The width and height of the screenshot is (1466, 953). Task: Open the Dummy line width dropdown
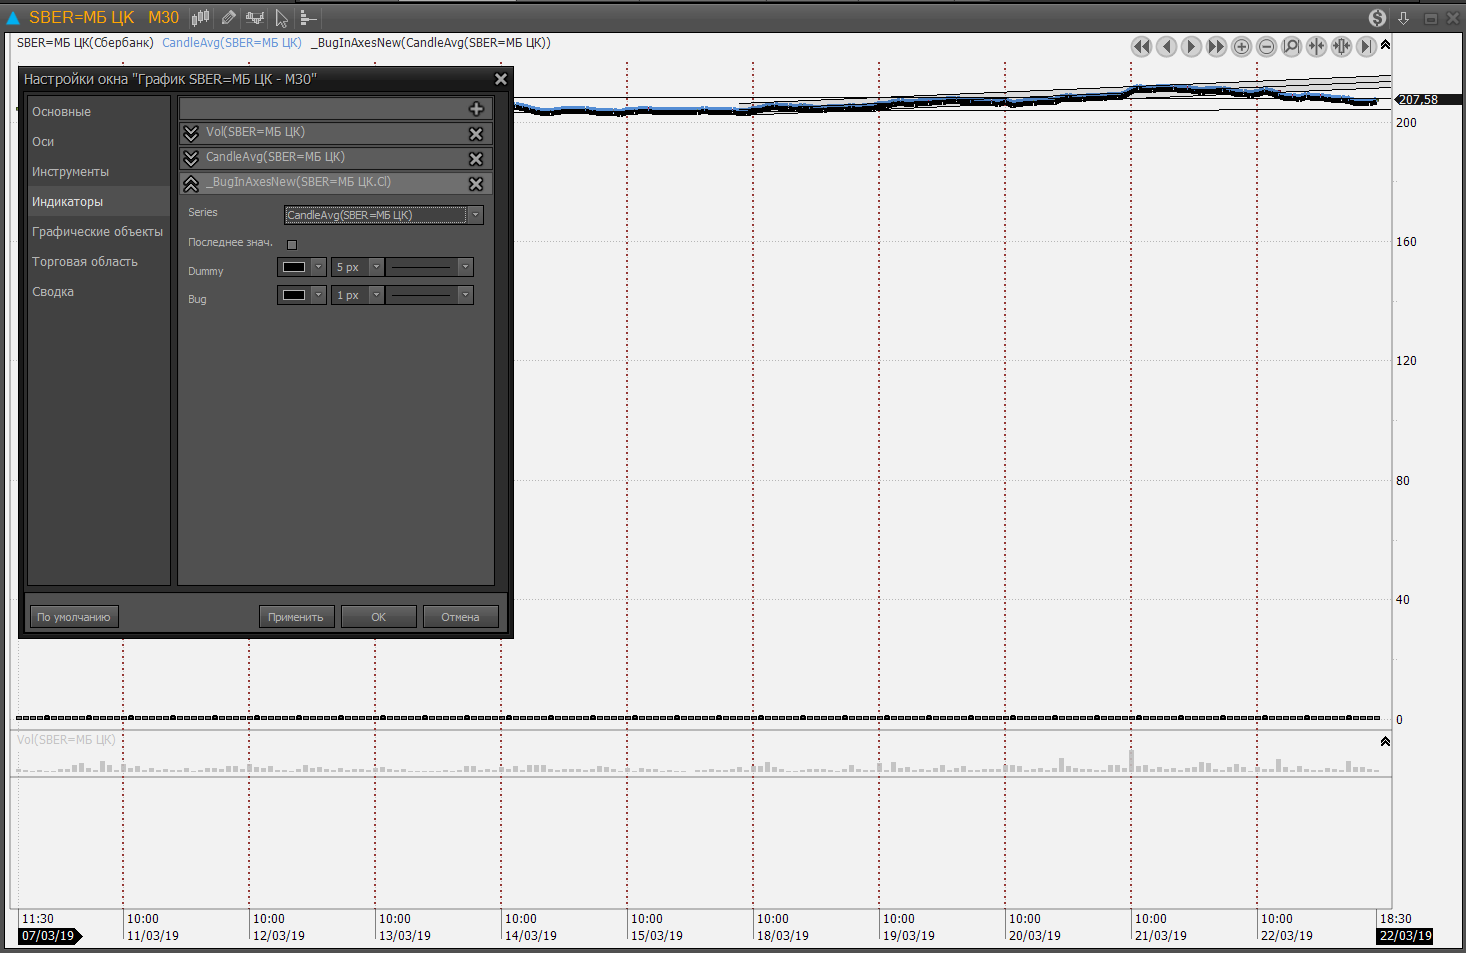point(376,267)
